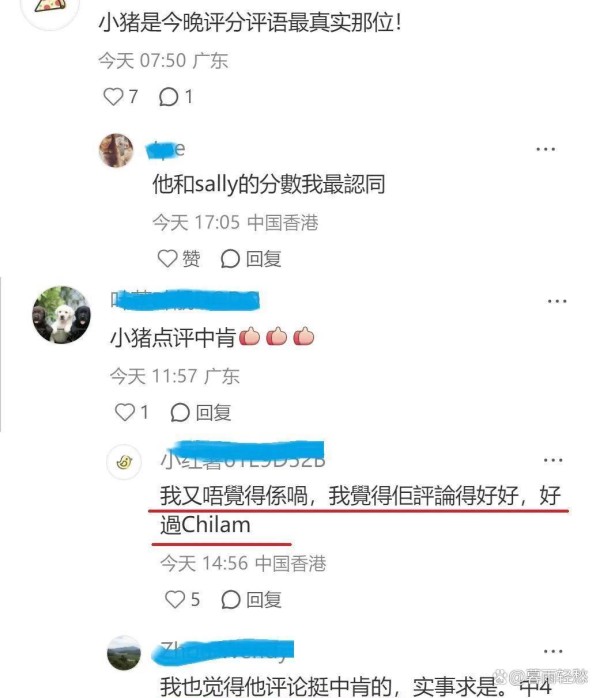Like the sally score reply
This screenshot has height=698, width=600.
tap(178, 259)
